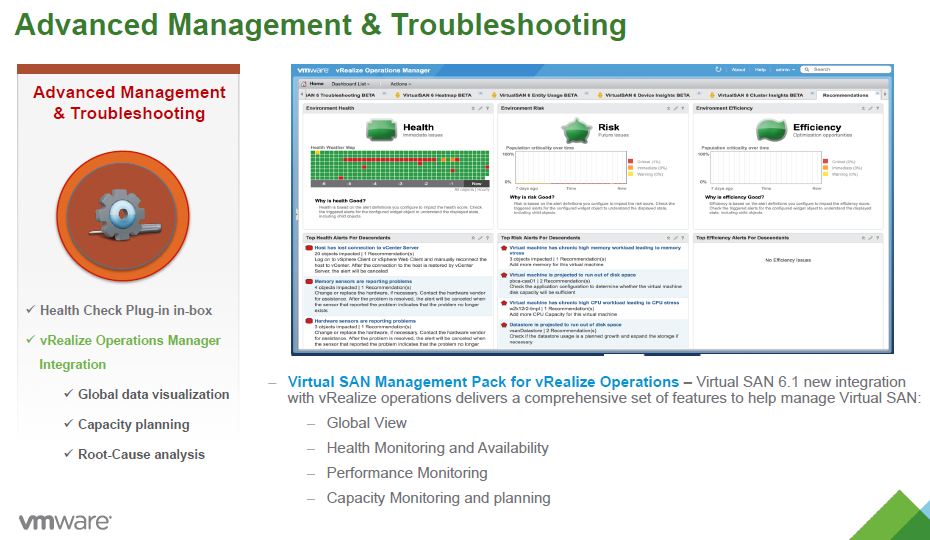The image size is (930, 540).
Task: Click the green Risk pentagon badge
Action: coord(578,129)
